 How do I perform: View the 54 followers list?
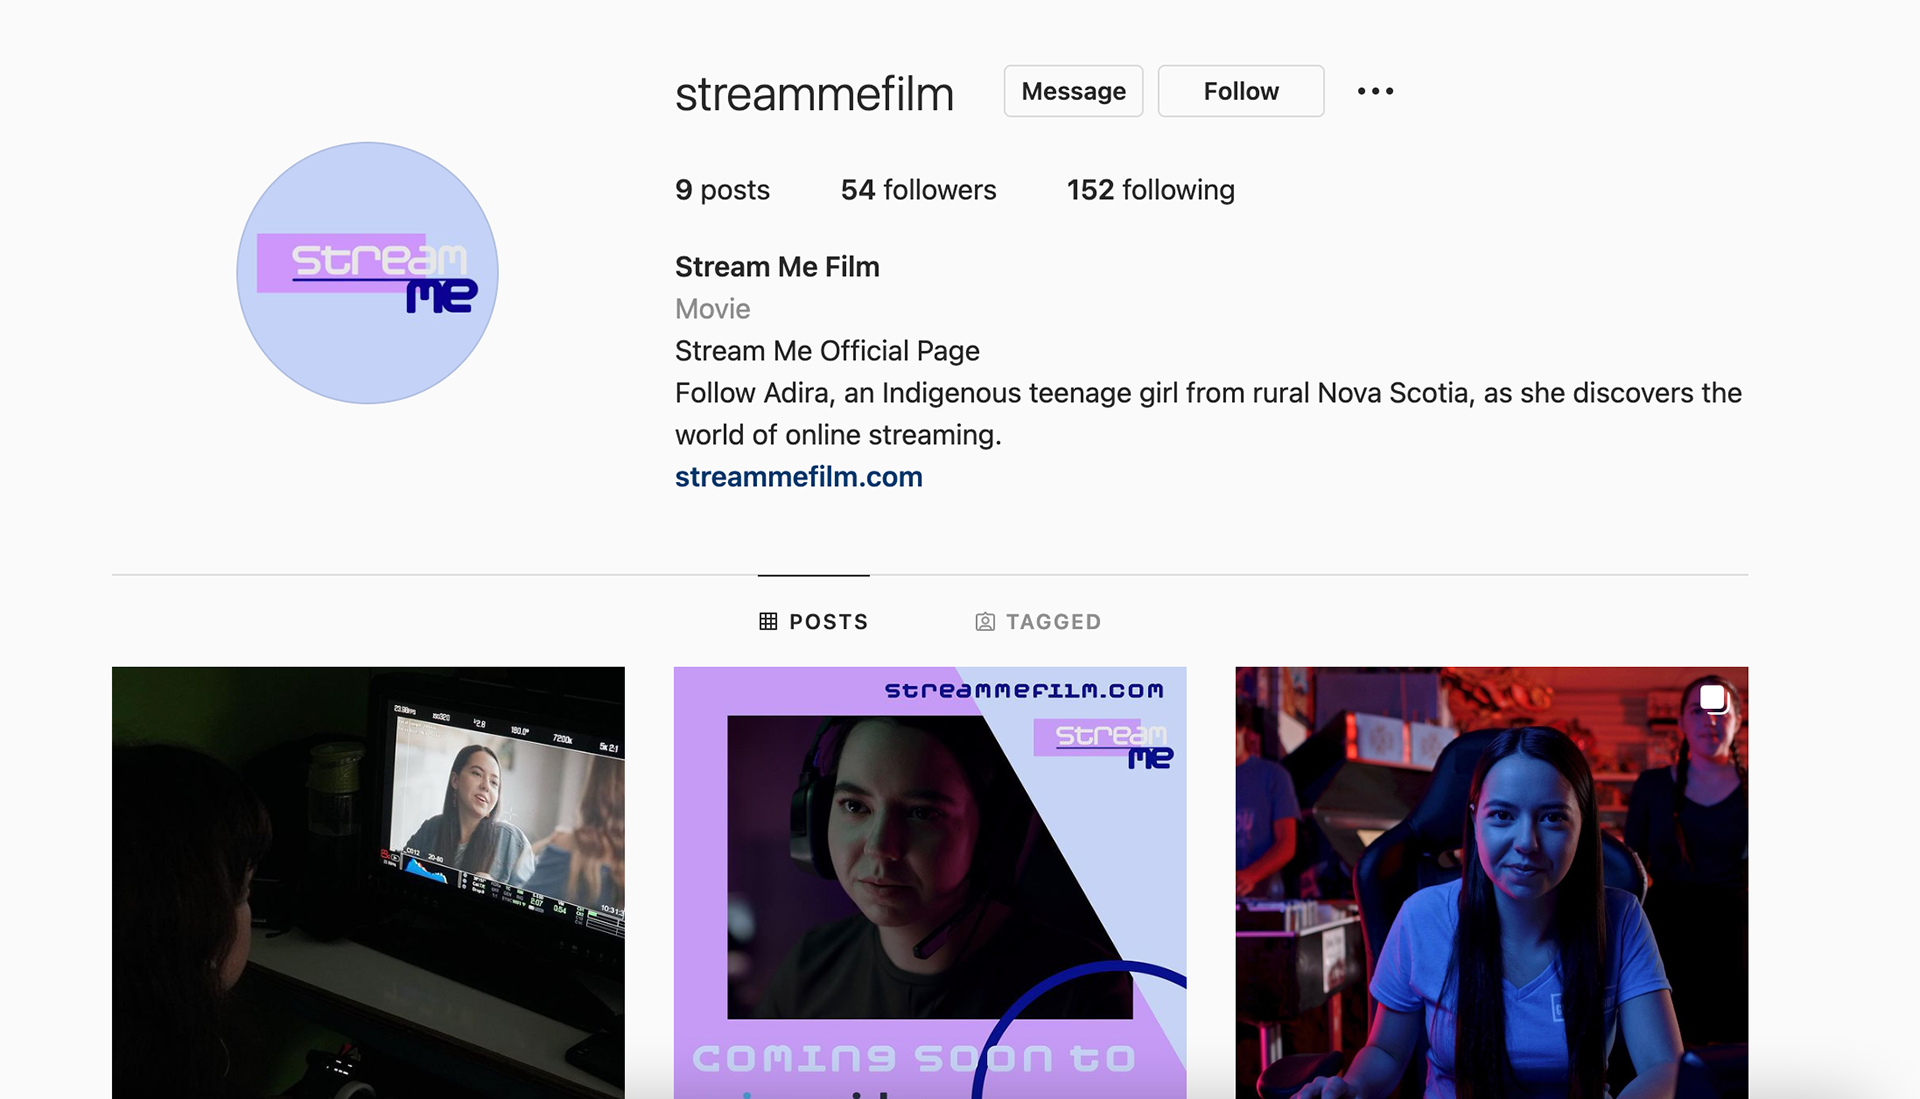pyautogui.click(x=918, y=190)
